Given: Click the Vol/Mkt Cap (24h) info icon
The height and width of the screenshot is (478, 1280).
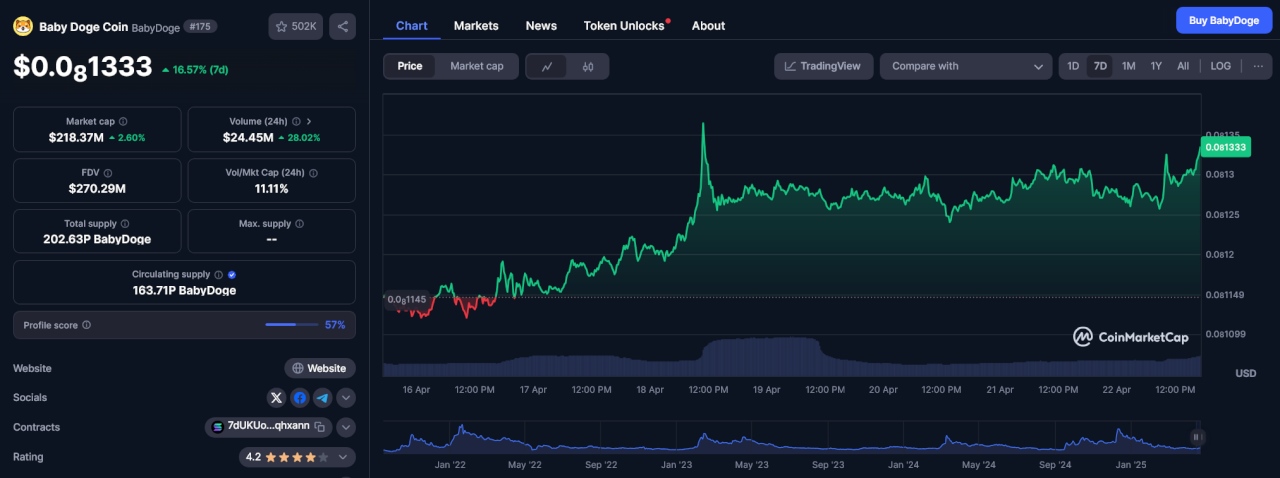Looking at the screenshot, I should coord(313,173).
